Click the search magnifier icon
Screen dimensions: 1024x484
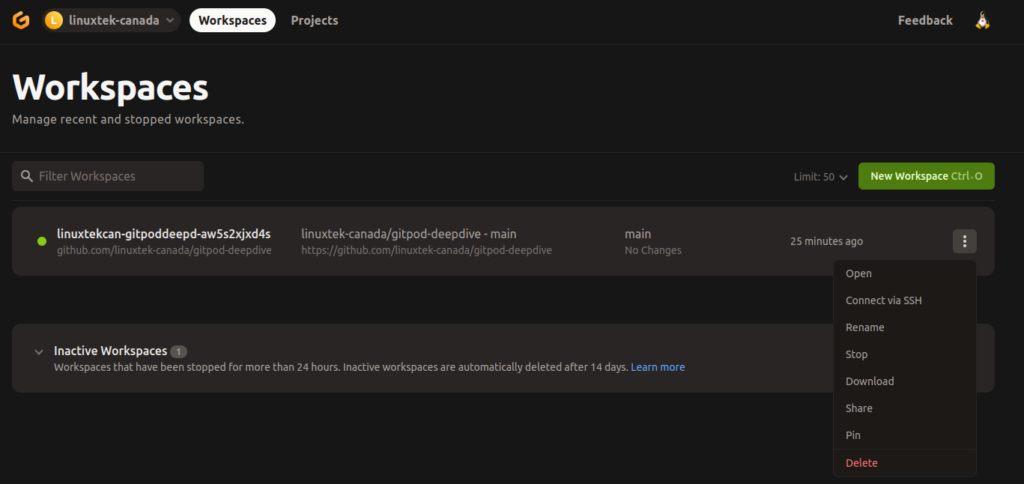coord(27,176)
